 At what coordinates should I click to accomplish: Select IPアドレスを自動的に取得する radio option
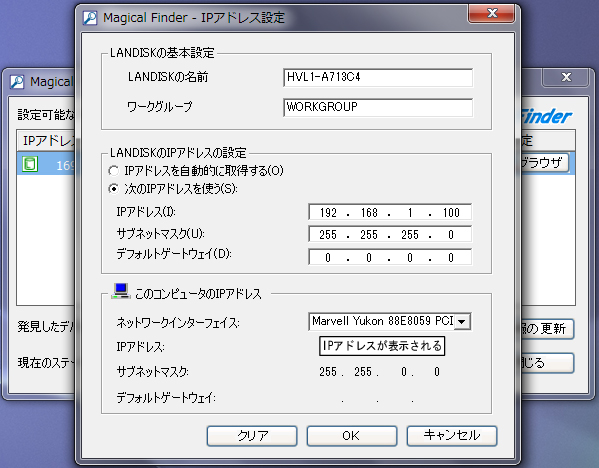(x=113, y=171)
